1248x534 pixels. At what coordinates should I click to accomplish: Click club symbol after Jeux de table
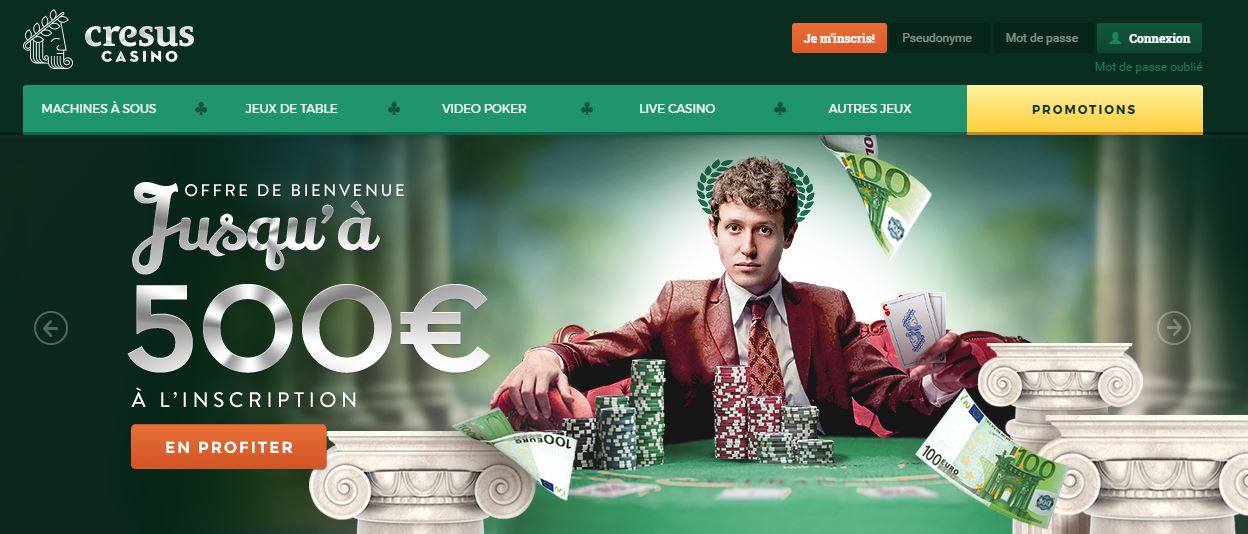pyautogui.click(x=393, y=109)
